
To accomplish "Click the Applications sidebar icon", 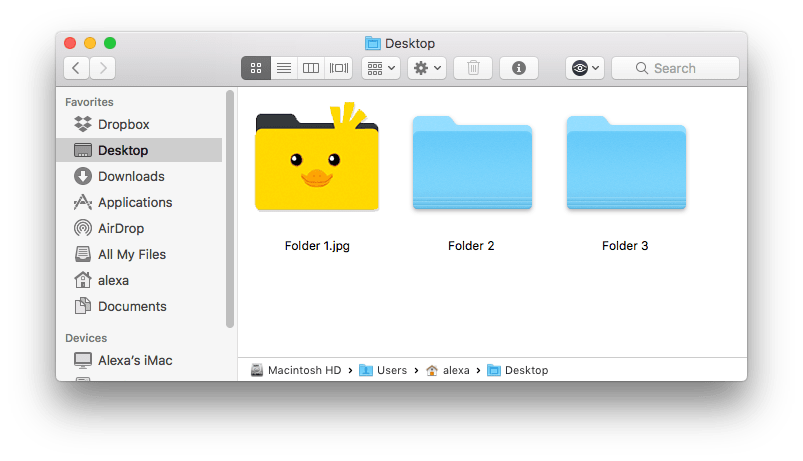I will click(82, 202).
